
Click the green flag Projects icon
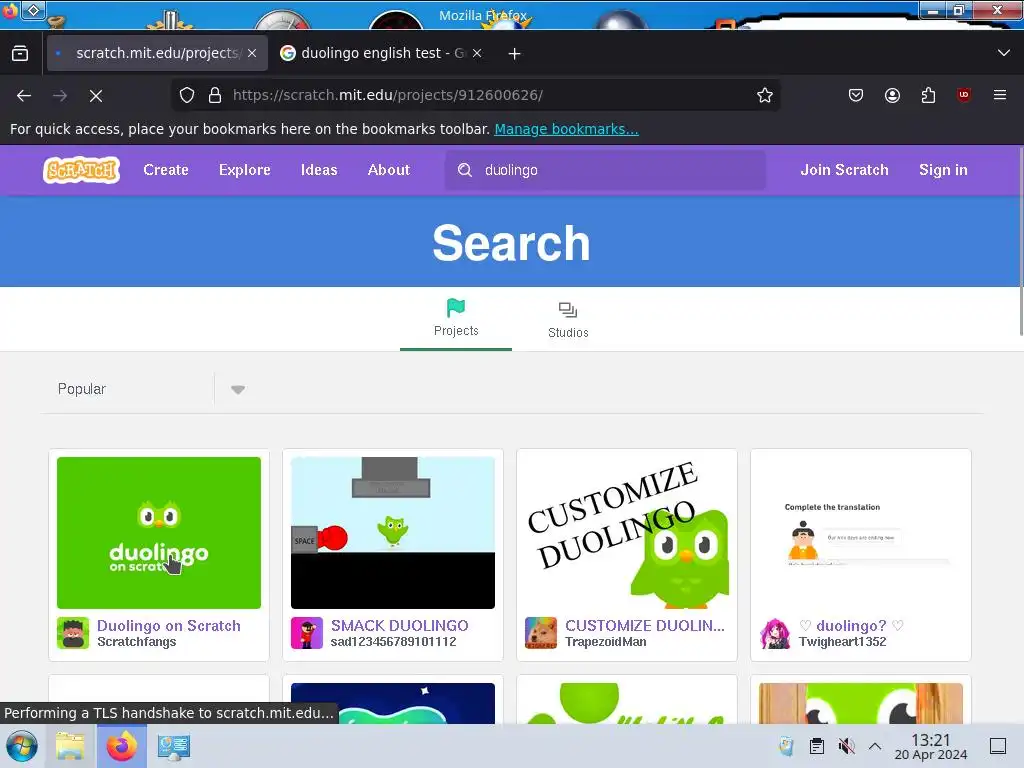[x=456, y=307]
